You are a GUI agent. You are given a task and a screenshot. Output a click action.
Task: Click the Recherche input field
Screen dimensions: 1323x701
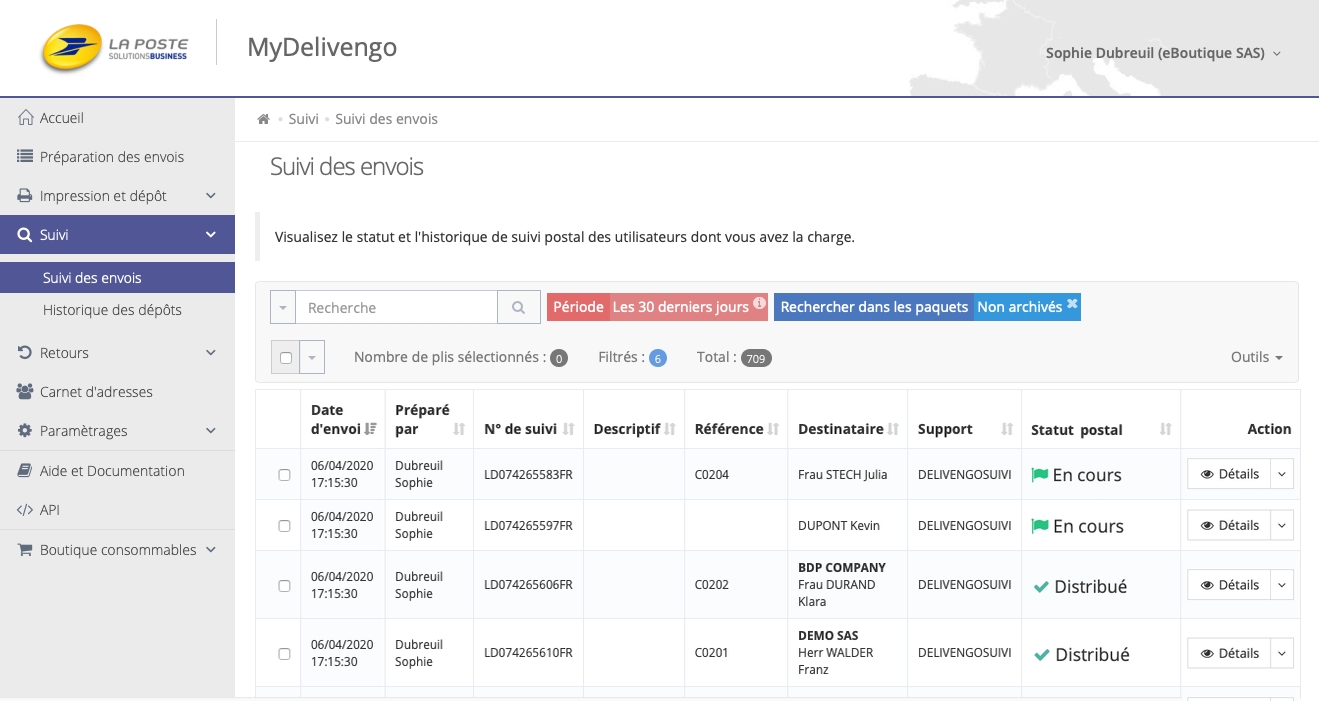pos(396,308)
